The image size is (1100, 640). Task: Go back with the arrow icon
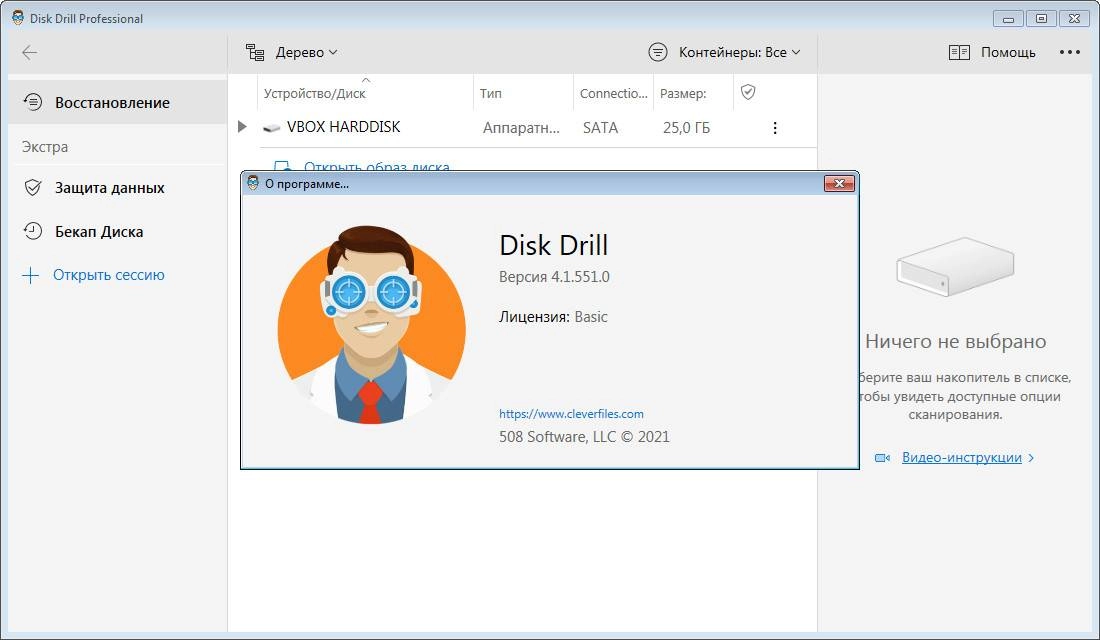pos(29,53)
